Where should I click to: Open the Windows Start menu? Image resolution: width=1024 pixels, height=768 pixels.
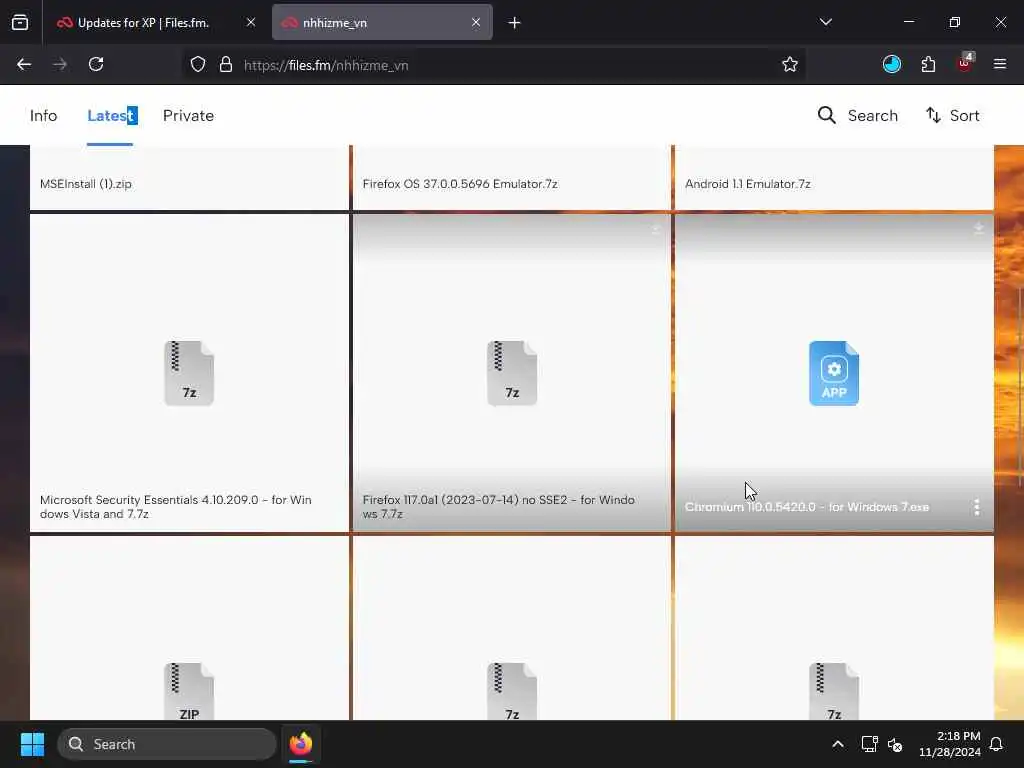pyautogui.click(x=32, y=744)
